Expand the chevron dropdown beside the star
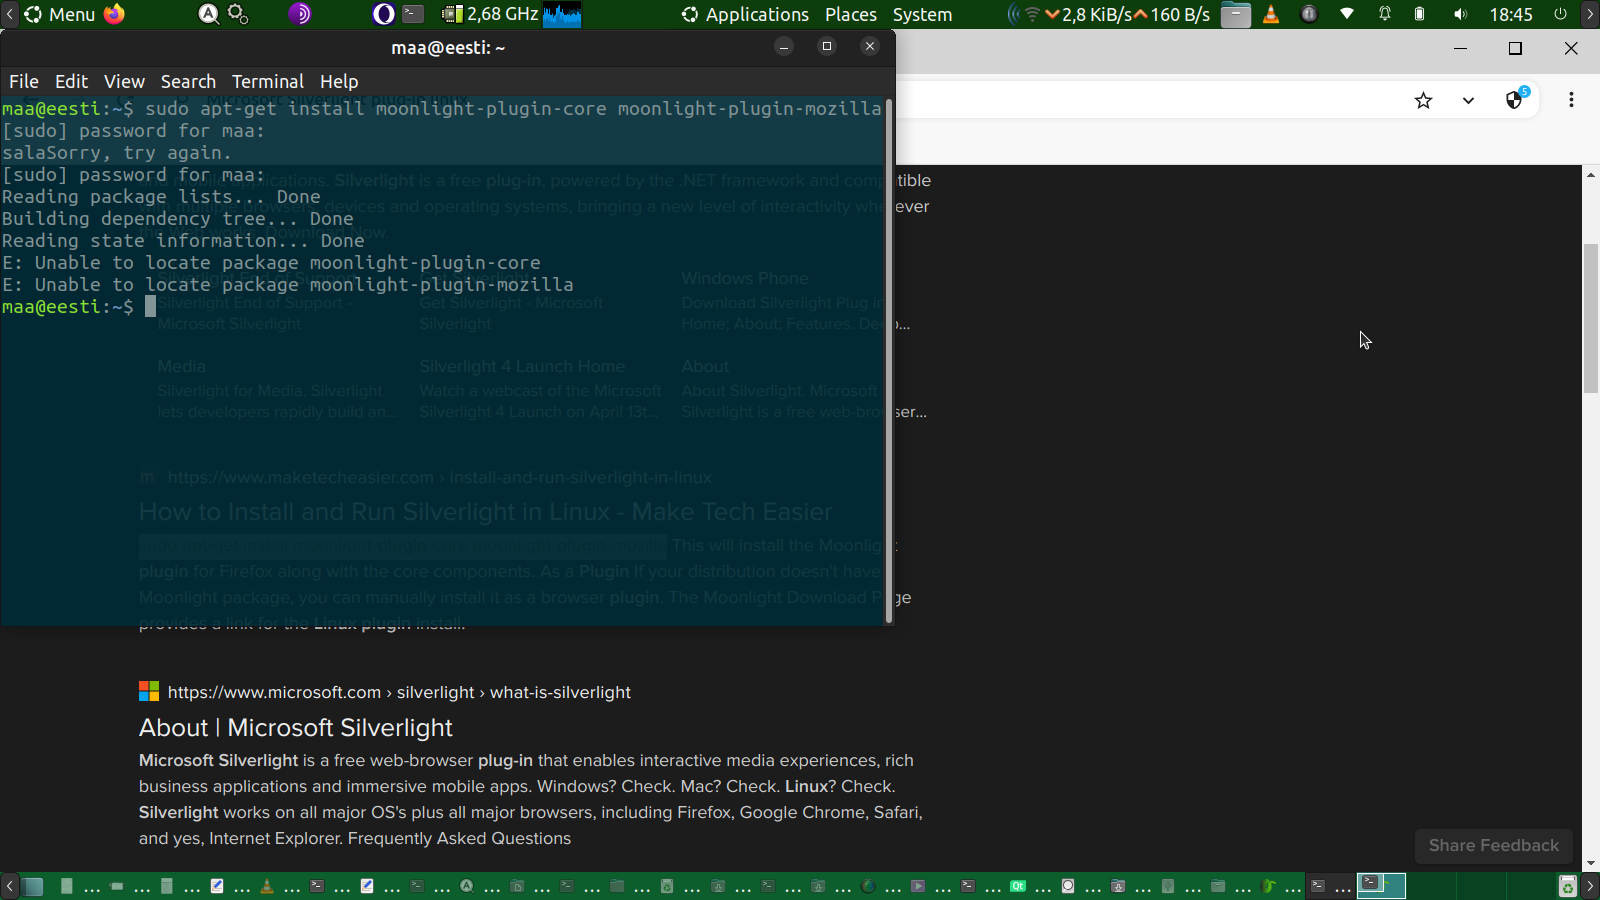 pos(1468,100)
